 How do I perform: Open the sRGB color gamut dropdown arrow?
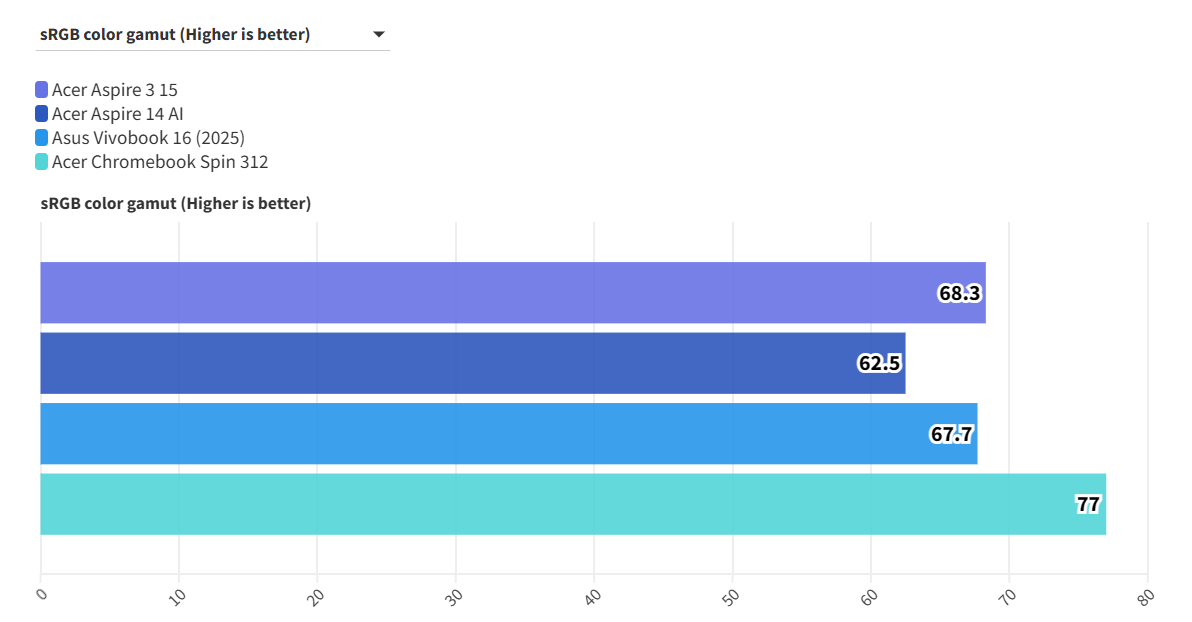pyautogui.click(x=379, y=35)
